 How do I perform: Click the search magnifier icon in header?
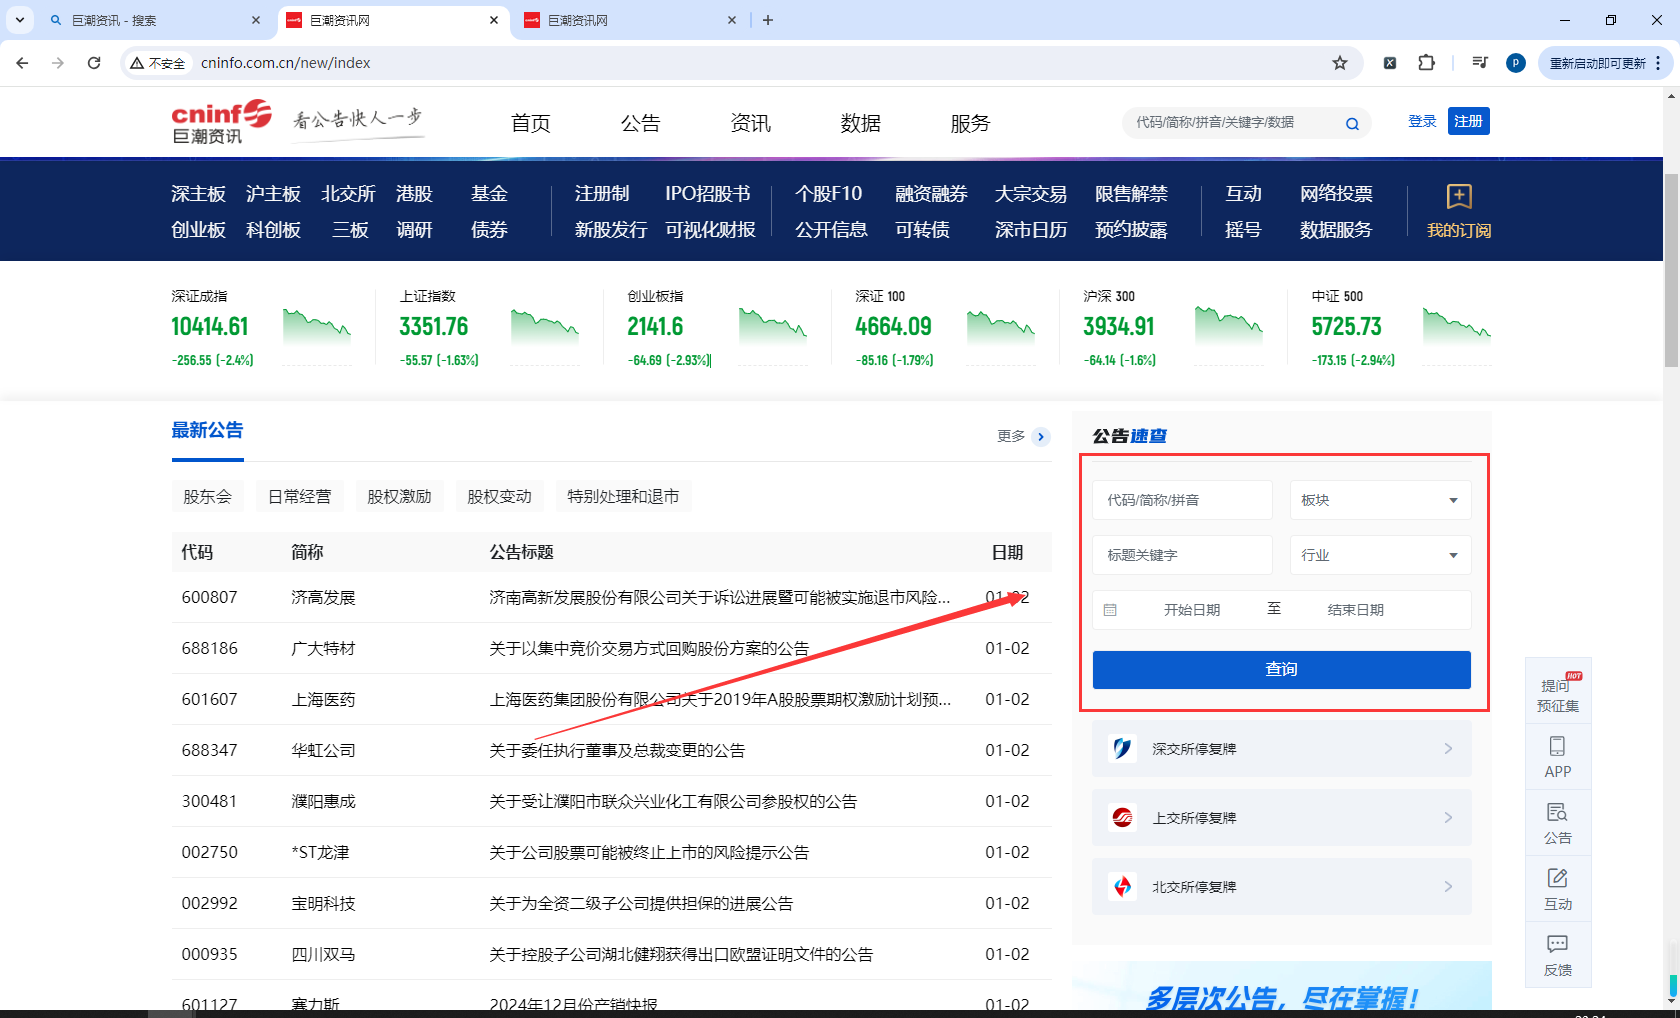click(1352, 124)
